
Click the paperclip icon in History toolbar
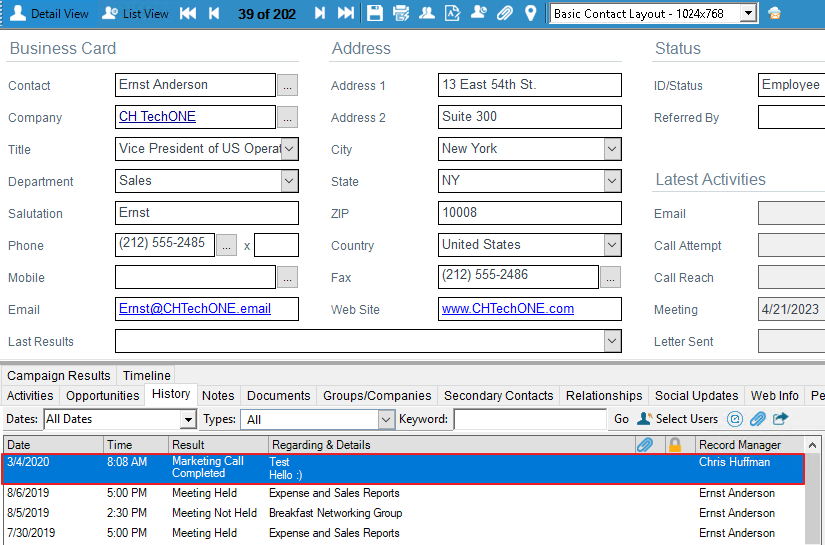(x=757, y=419)
